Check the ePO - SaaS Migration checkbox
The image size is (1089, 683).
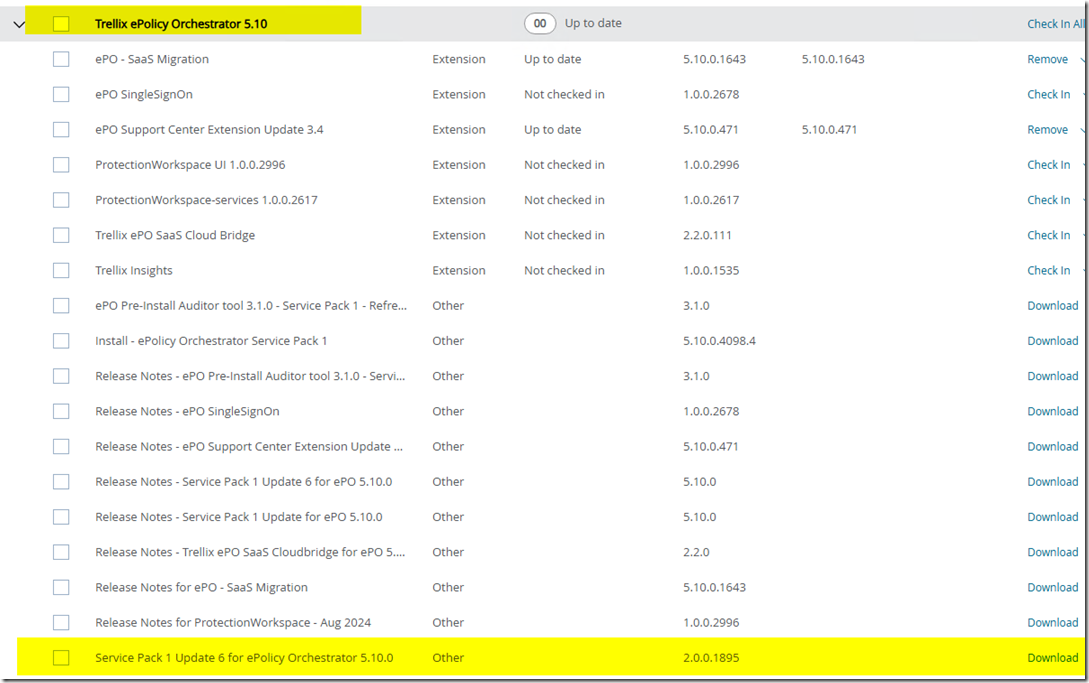point(61,60)
